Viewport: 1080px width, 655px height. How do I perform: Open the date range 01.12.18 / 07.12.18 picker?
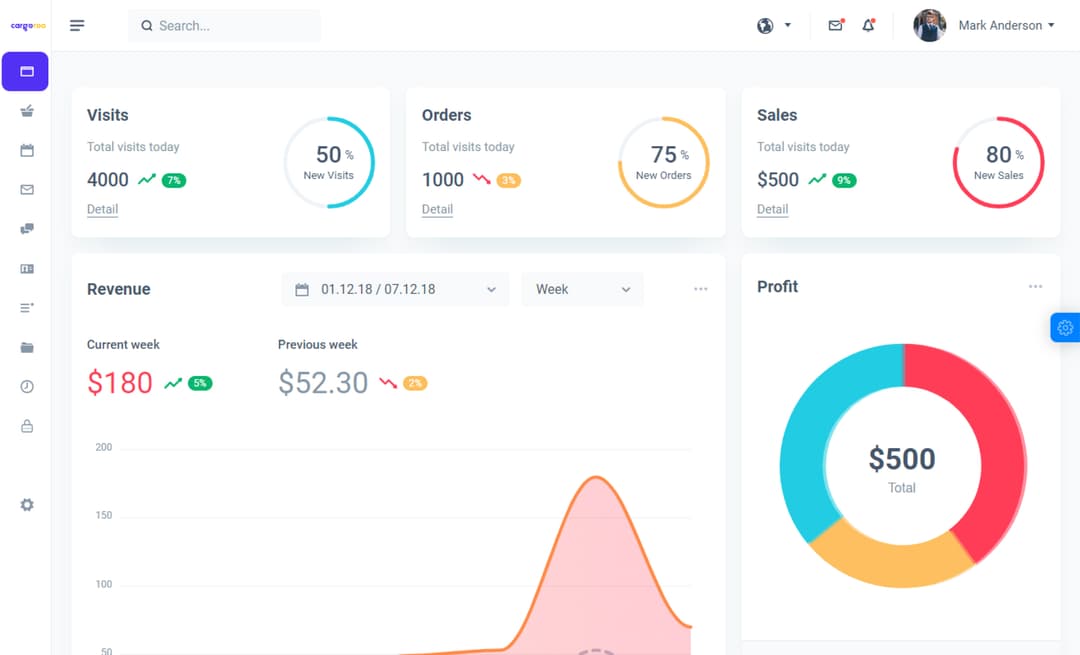395,289
